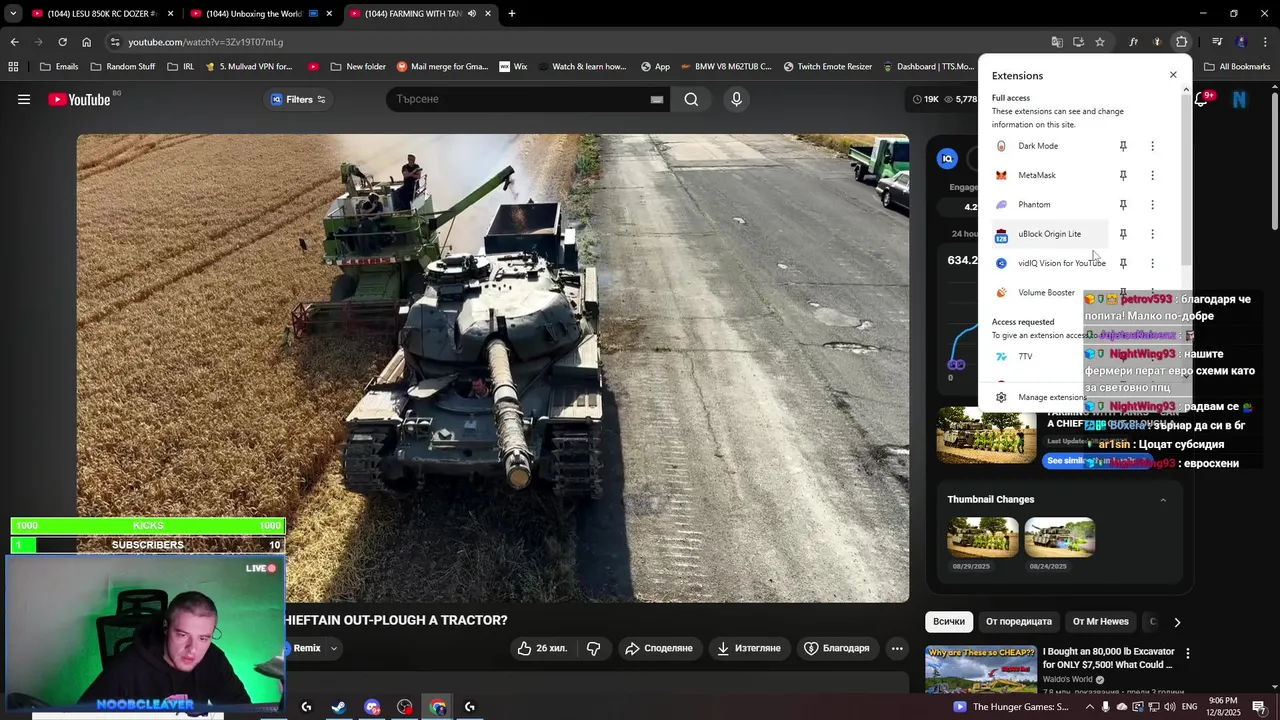Close the Extensions popup
Viewport: 1280px width, 720px height.
(1173, 75)
